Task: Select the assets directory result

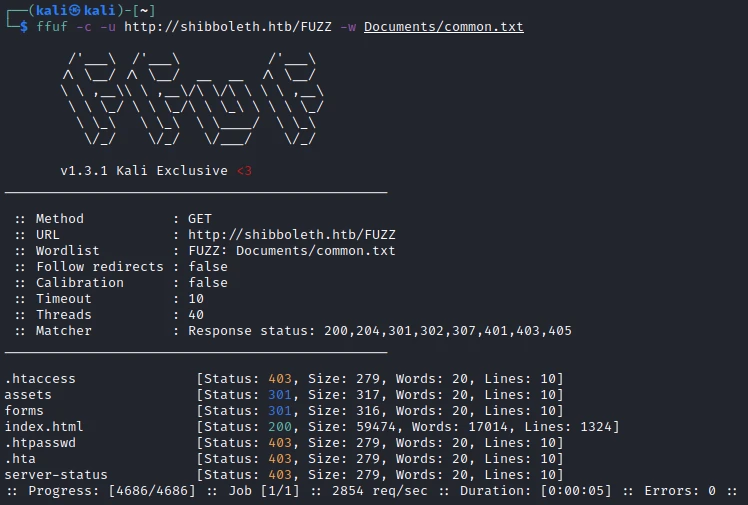Action: [28, 395]
